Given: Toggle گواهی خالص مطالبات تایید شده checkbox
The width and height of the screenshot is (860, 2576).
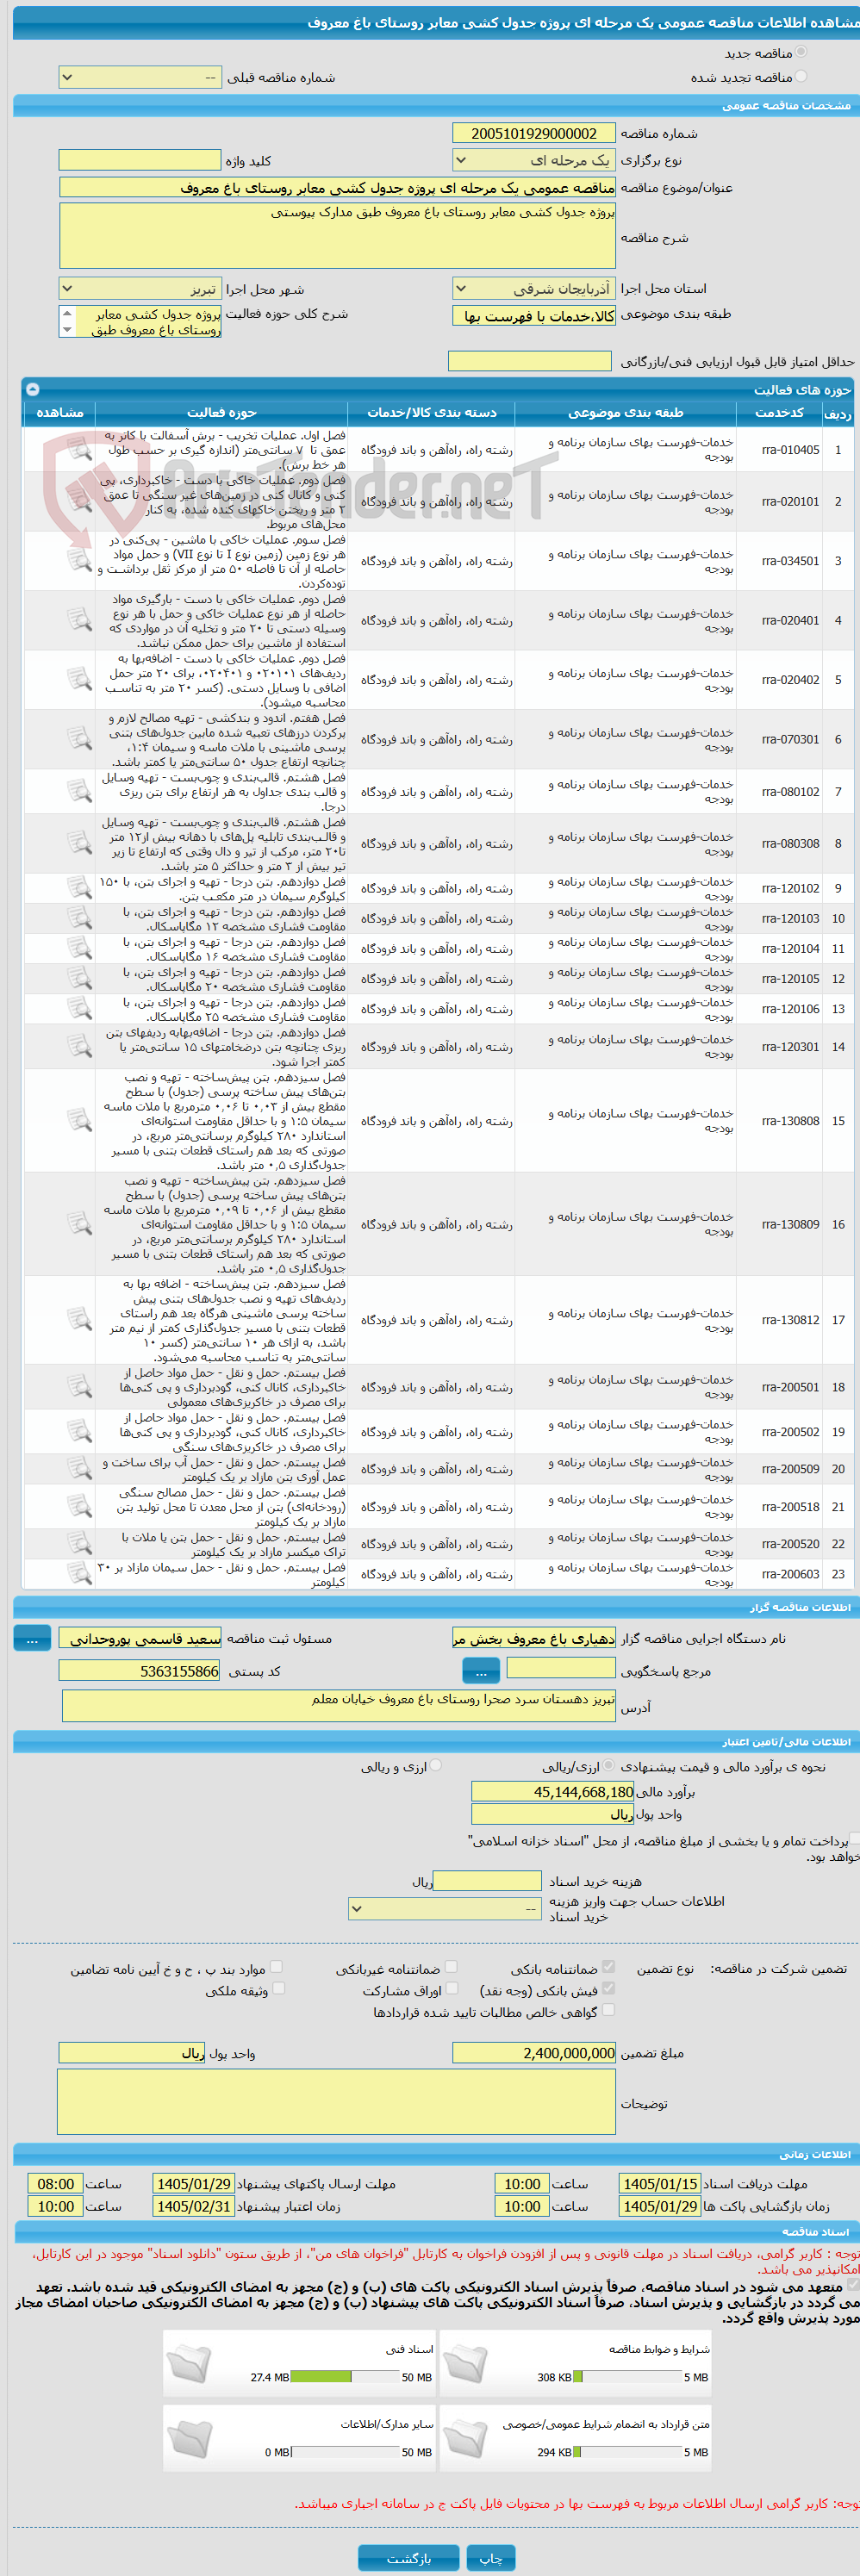Looking at the screenshot, I should click(x=608, y=2011).
